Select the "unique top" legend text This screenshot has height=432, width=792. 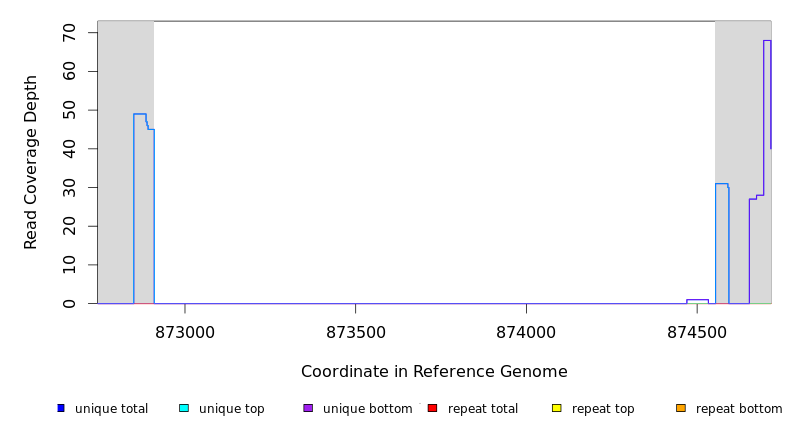click(x=232, y=409)
